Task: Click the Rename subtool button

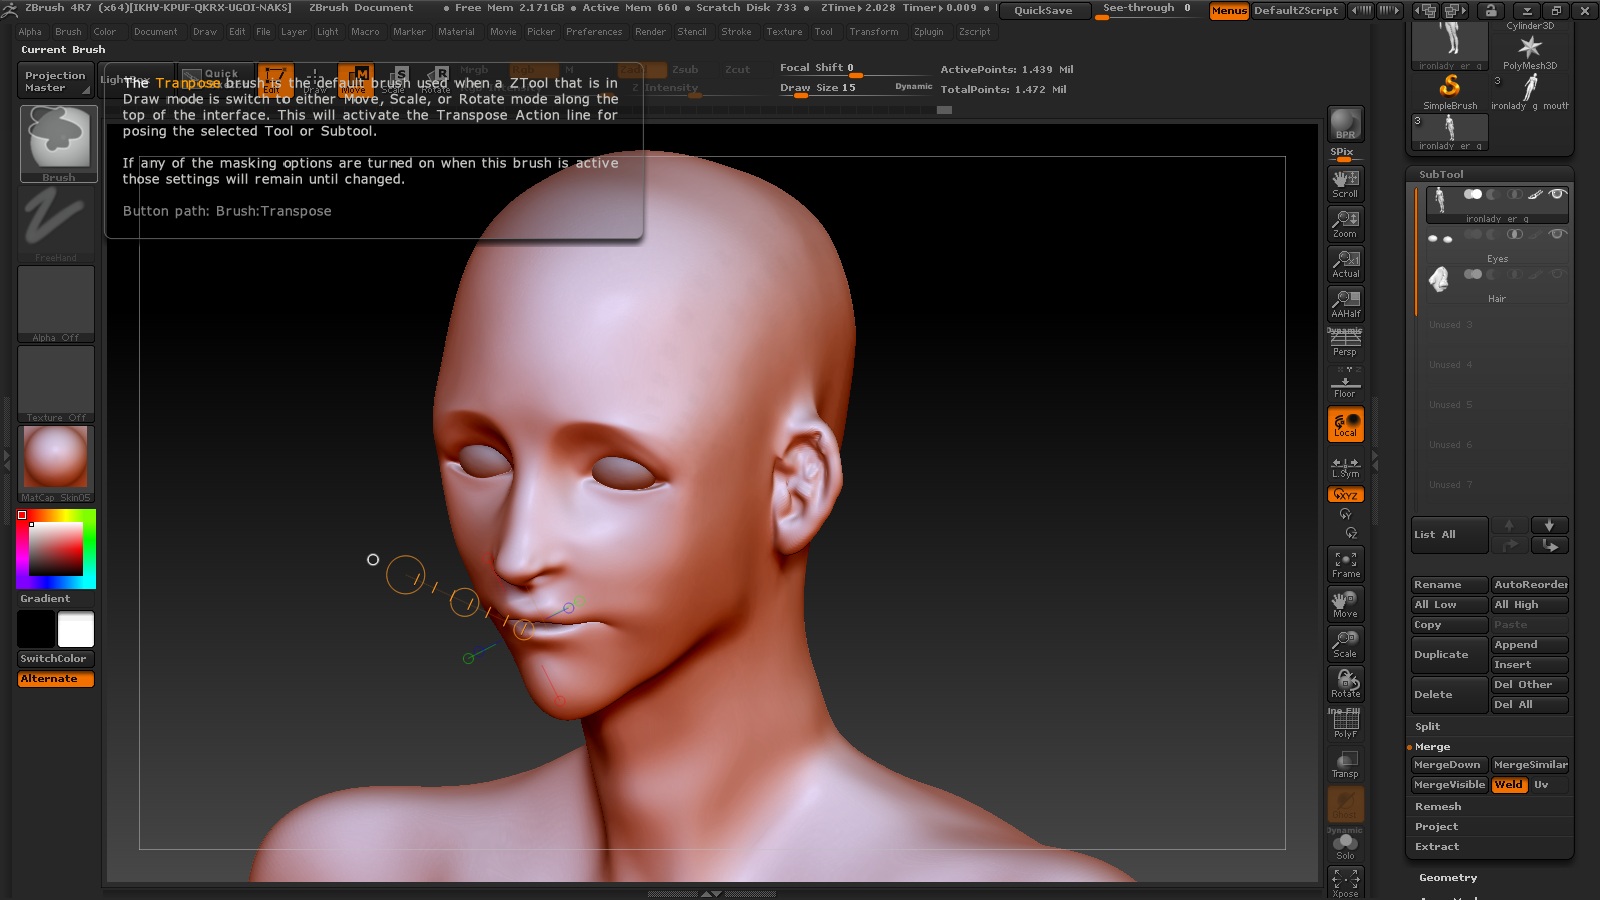Action: pyautogui.click(x=1449, y=585)
